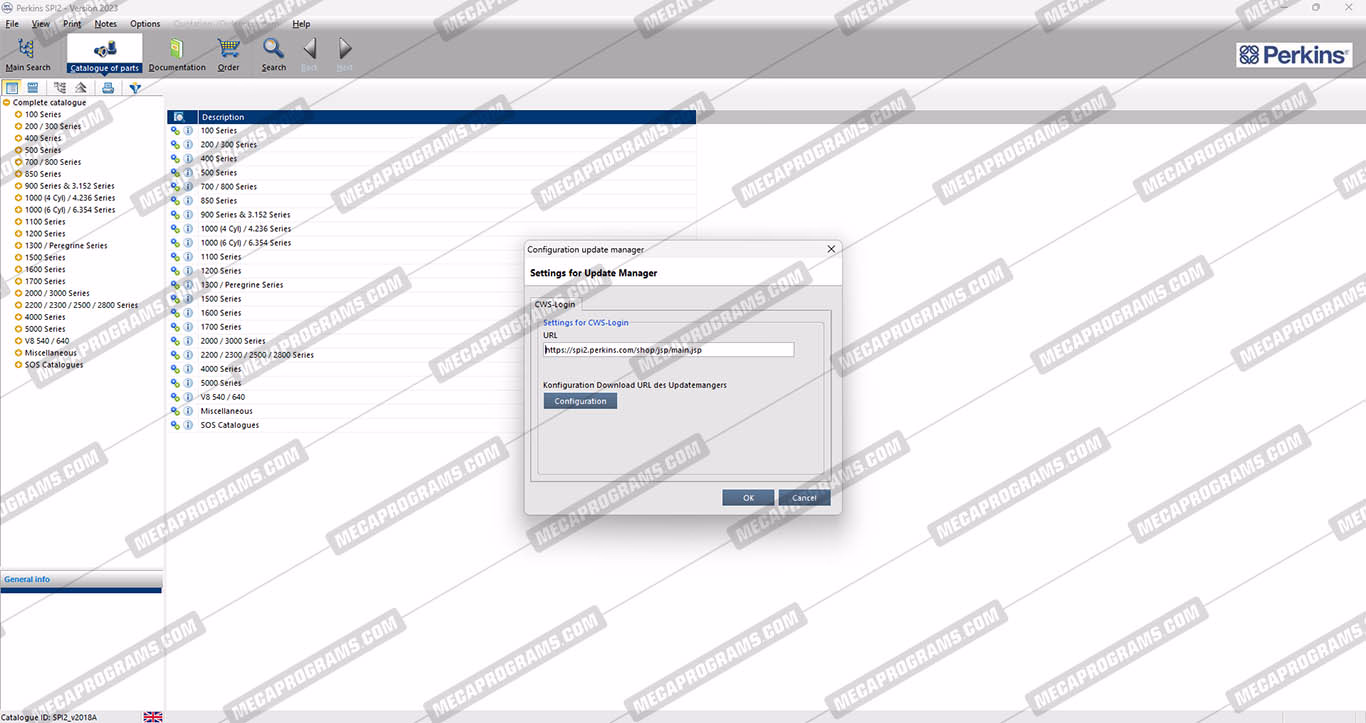Open the Options menu
The image size is (1366, 723).
tap(145, 24)
